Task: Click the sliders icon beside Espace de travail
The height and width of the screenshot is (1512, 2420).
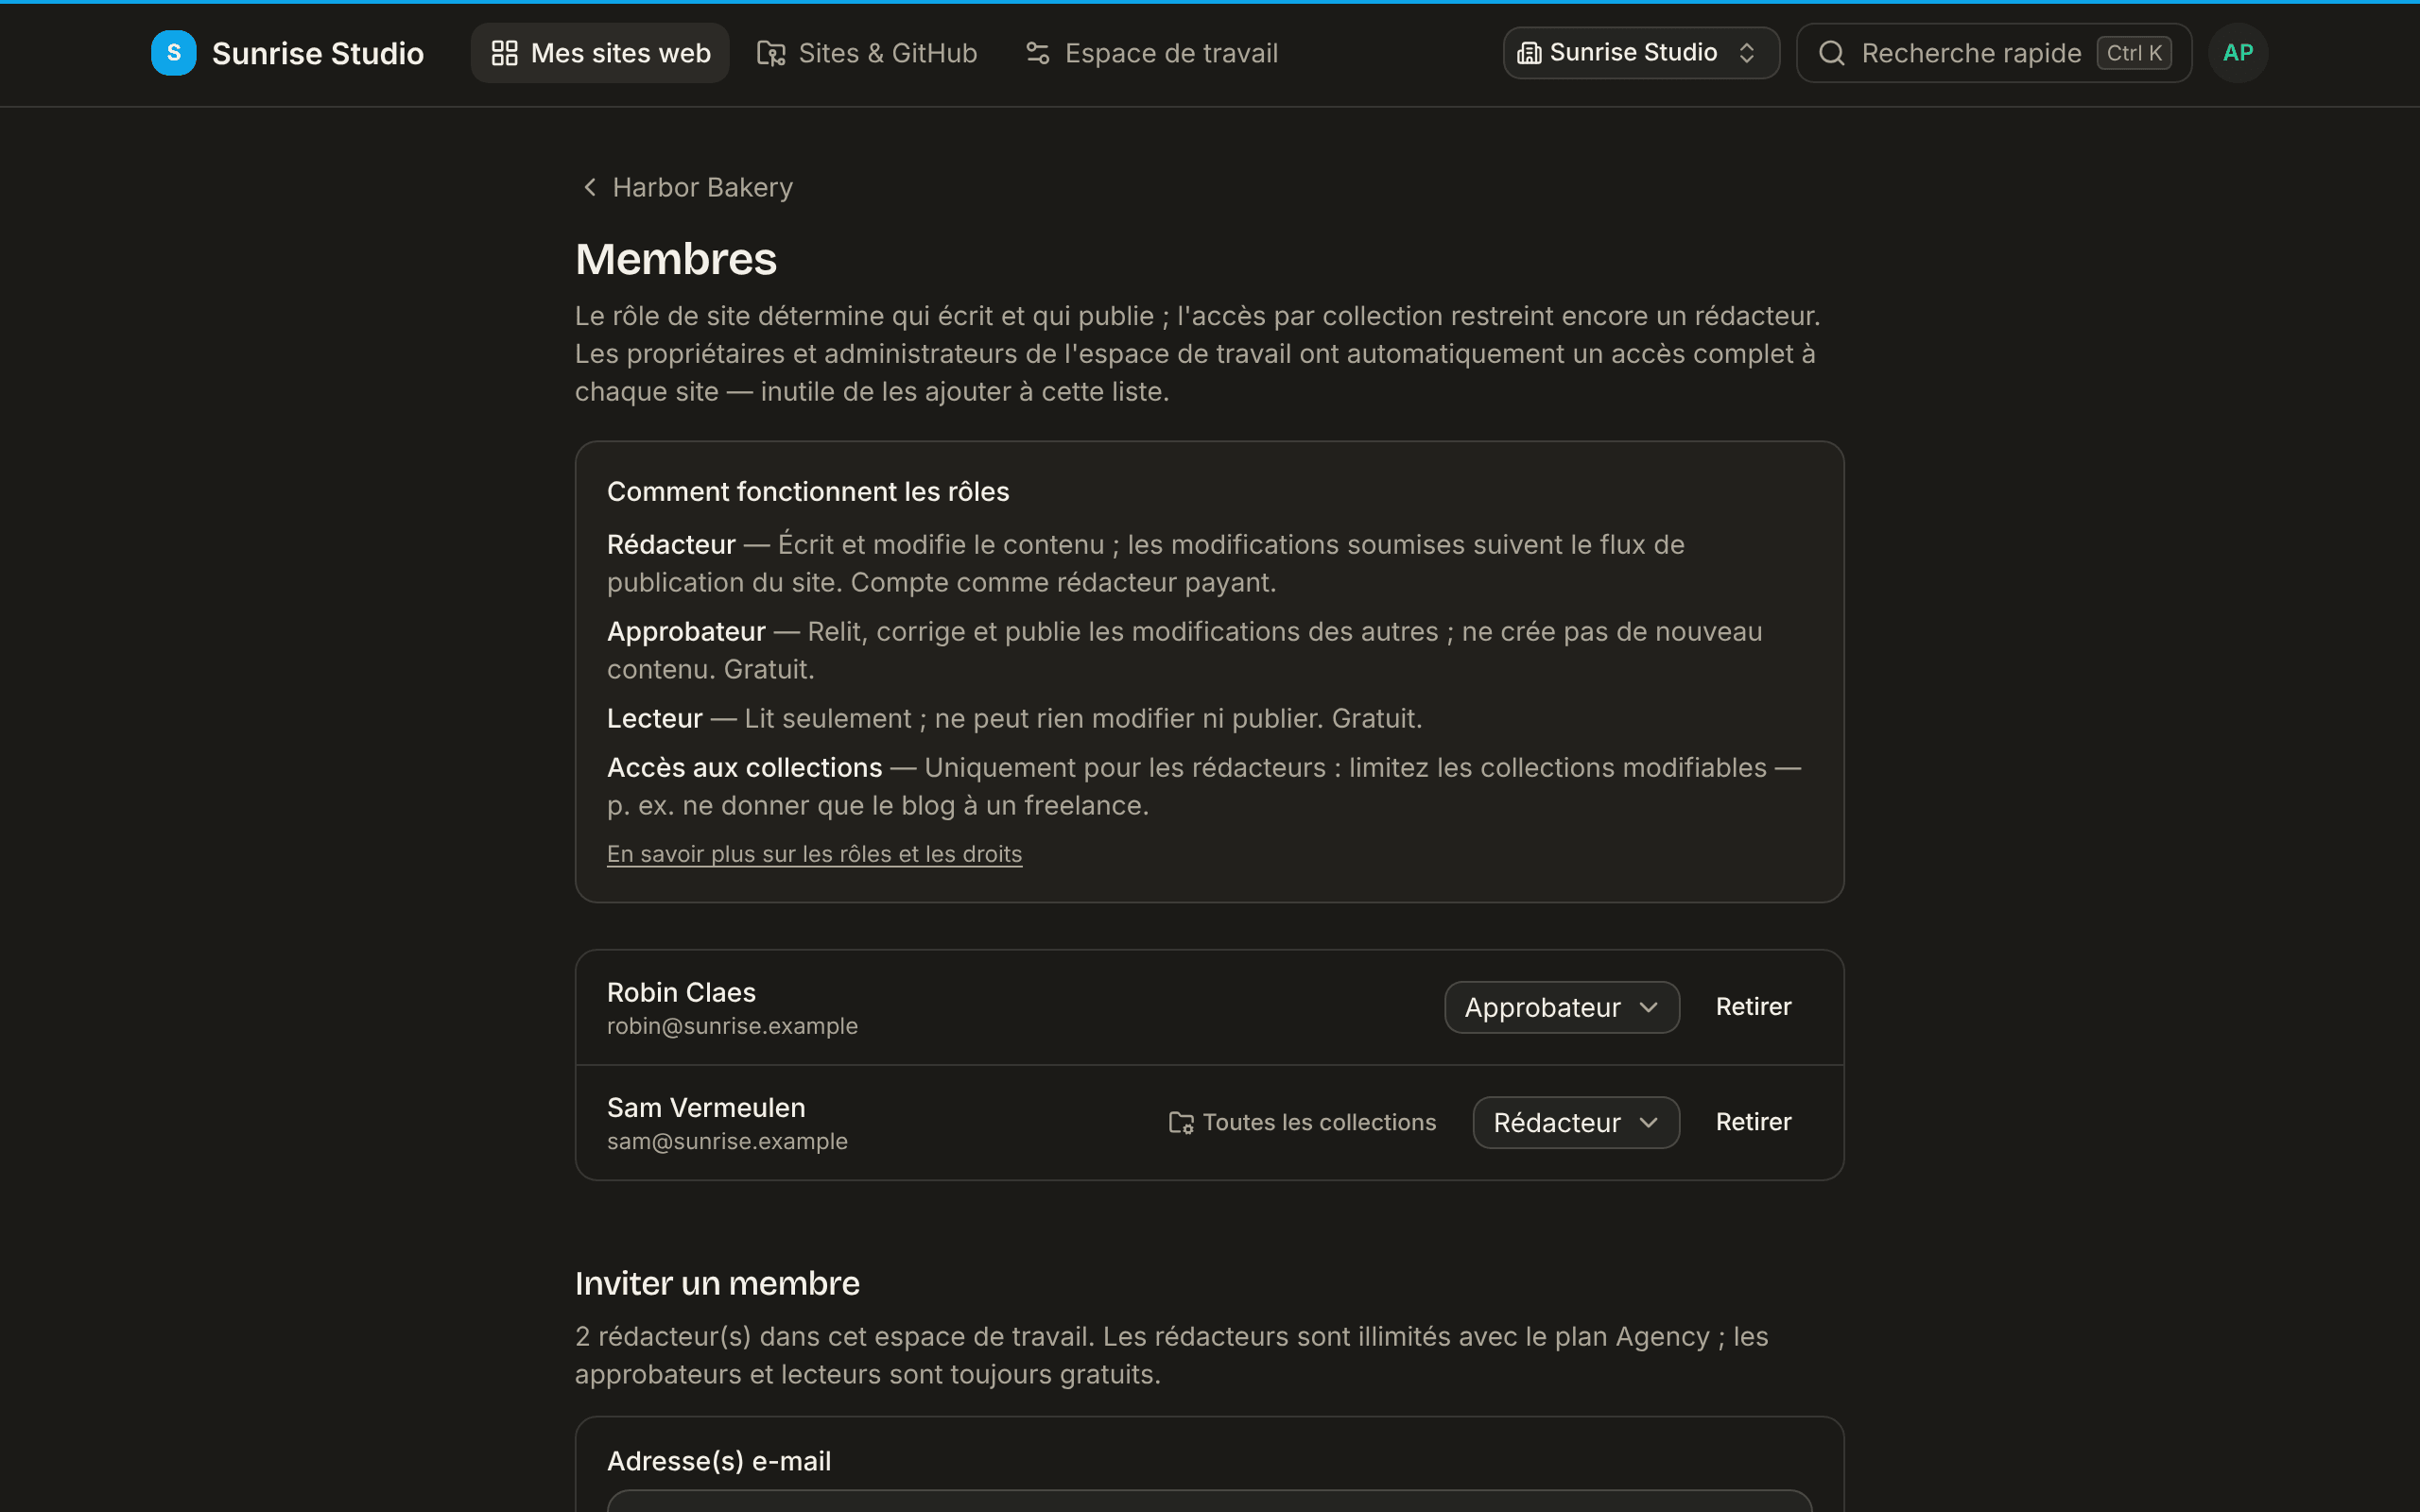Action: (x=1038, y=53)
